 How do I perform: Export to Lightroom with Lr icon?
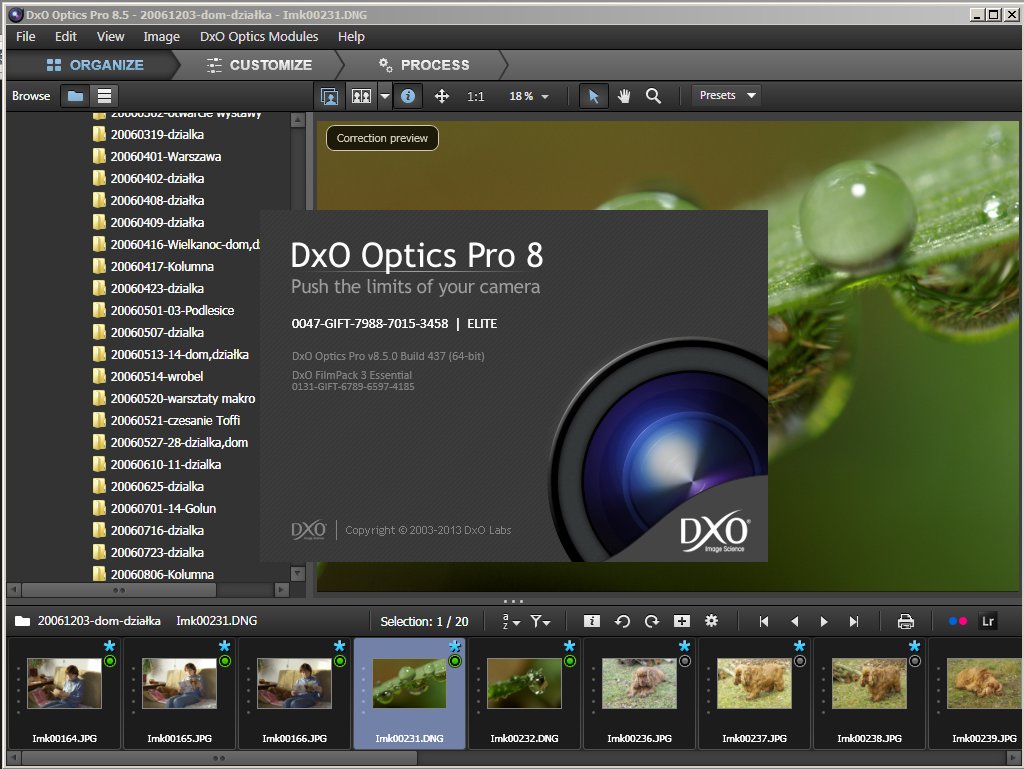[x=988, y=621]
